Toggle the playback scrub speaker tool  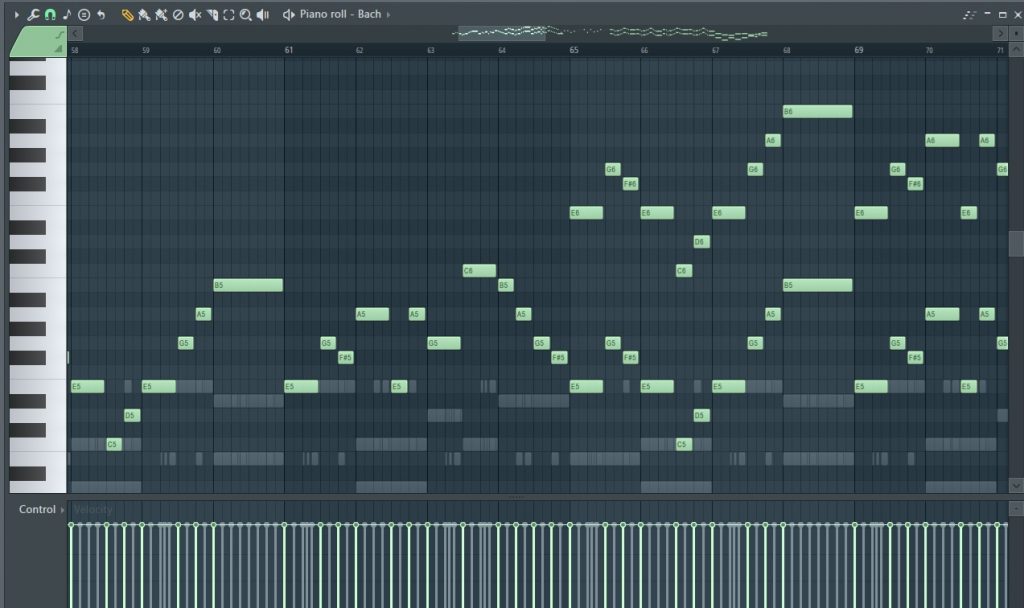tap(263, 15)
